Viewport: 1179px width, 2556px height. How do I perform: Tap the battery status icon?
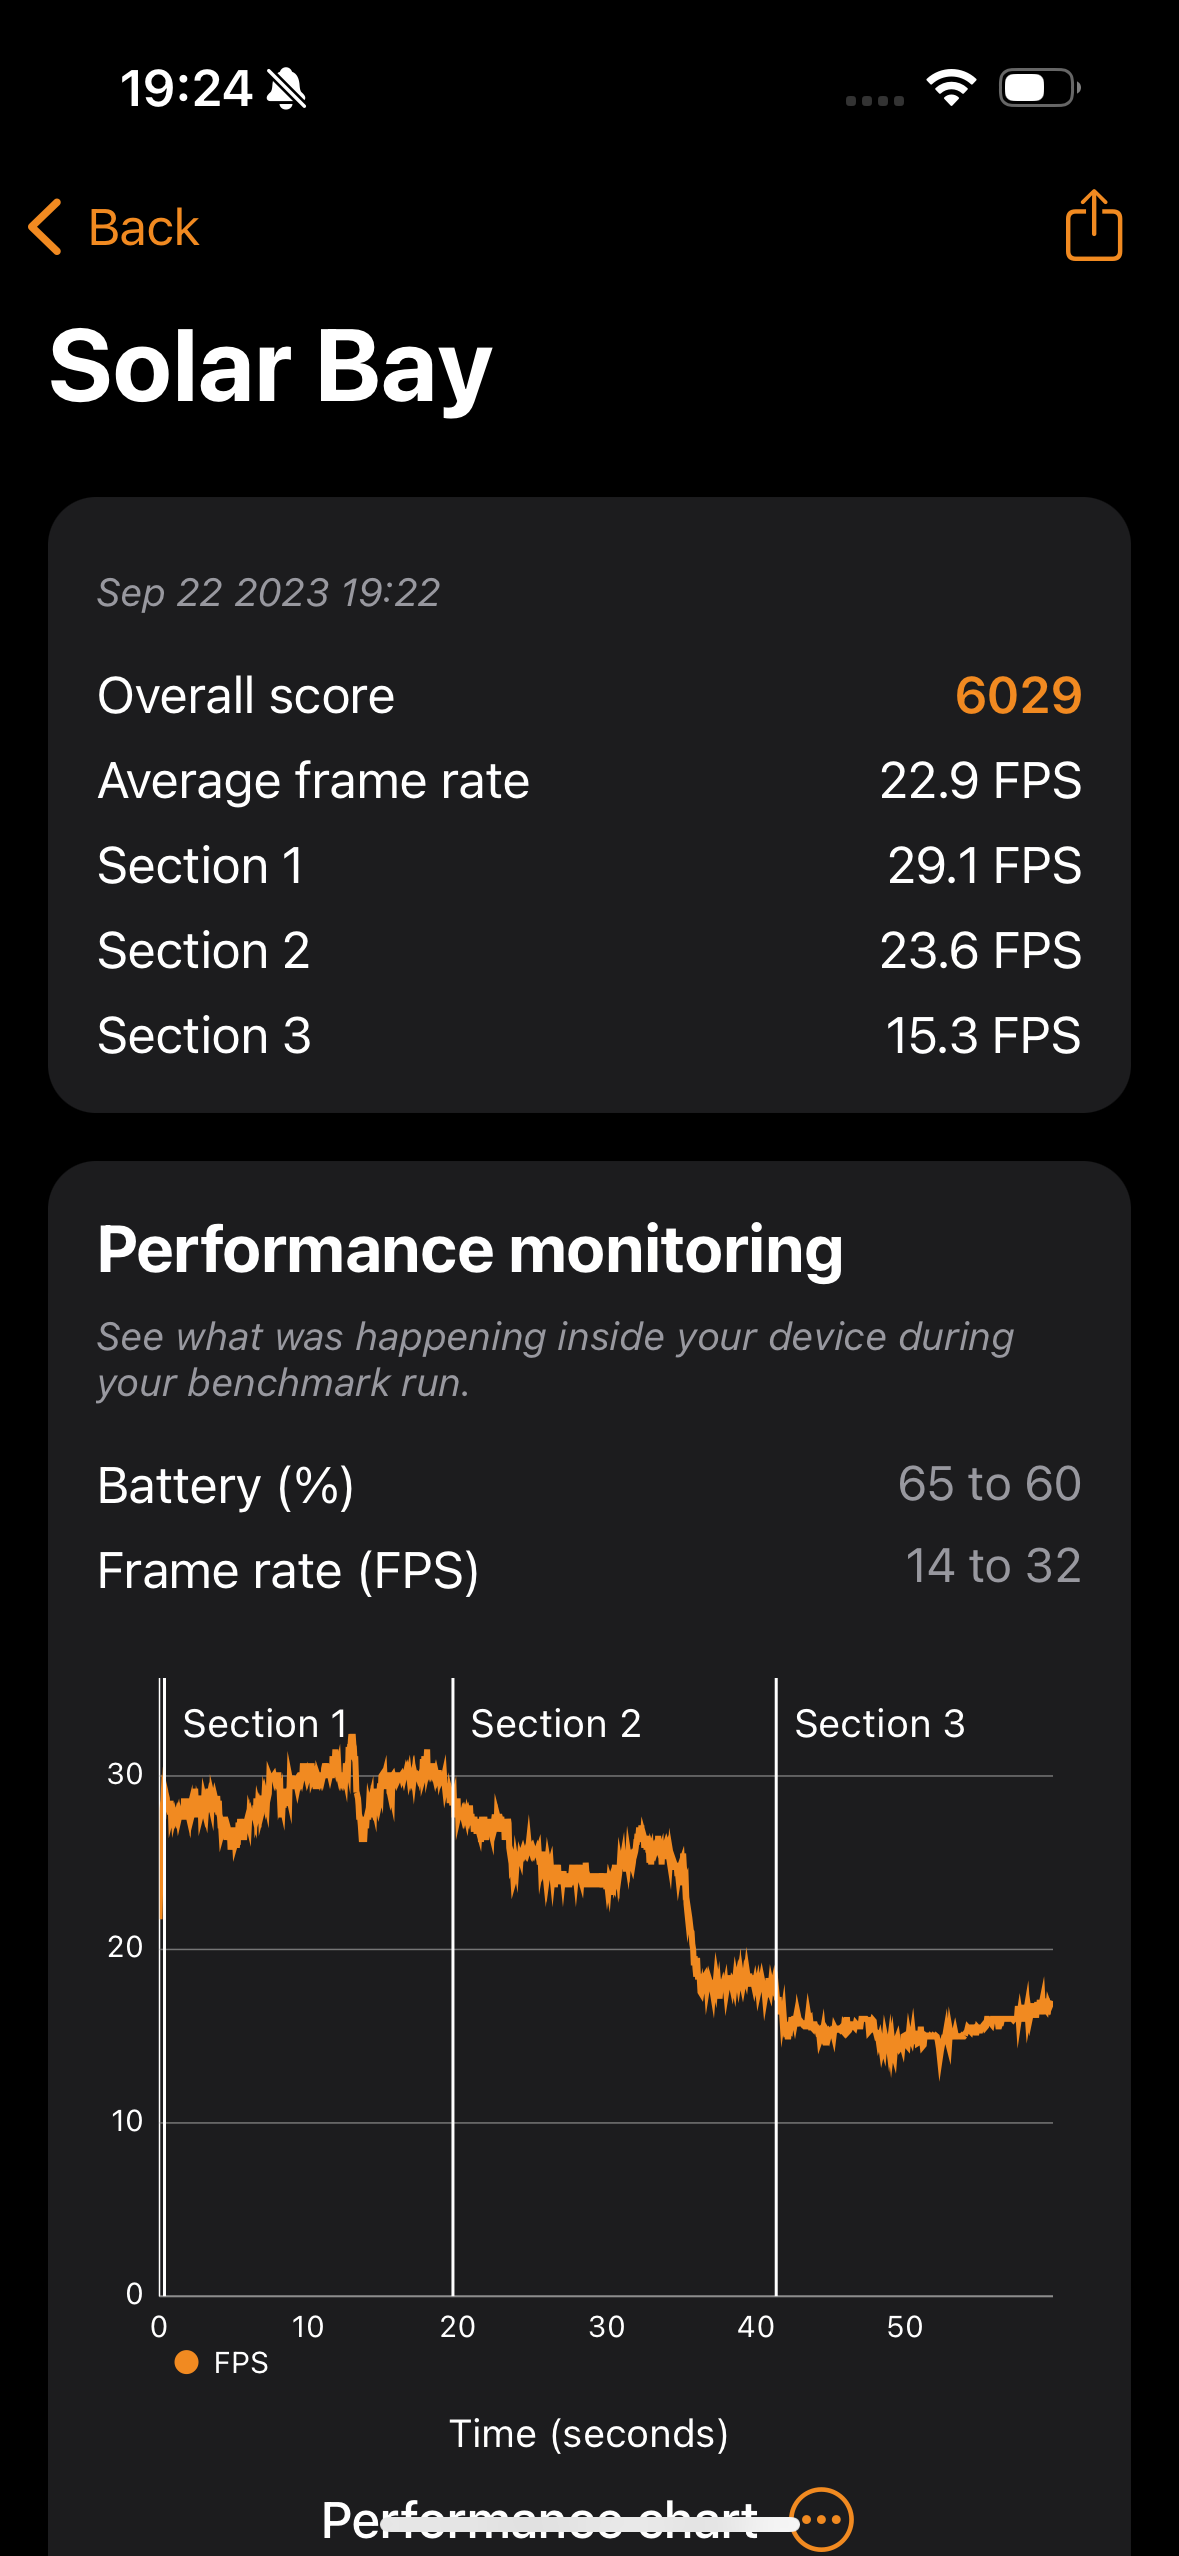[1039, 88]
